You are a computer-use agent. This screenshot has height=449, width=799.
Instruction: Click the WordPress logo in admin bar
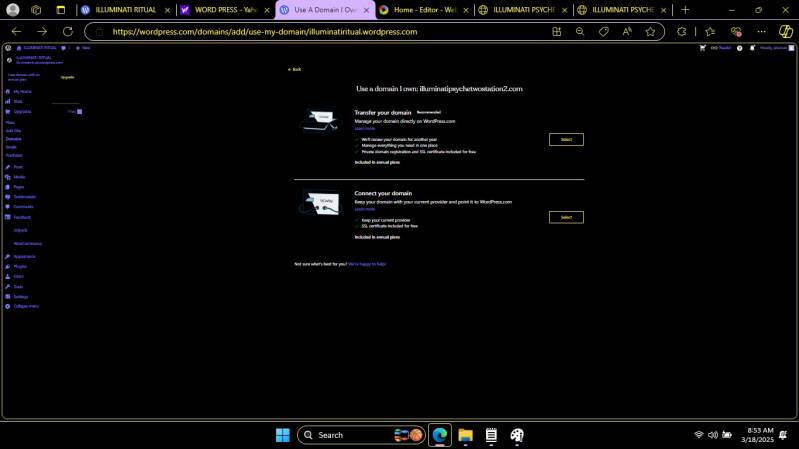[8, 48]
